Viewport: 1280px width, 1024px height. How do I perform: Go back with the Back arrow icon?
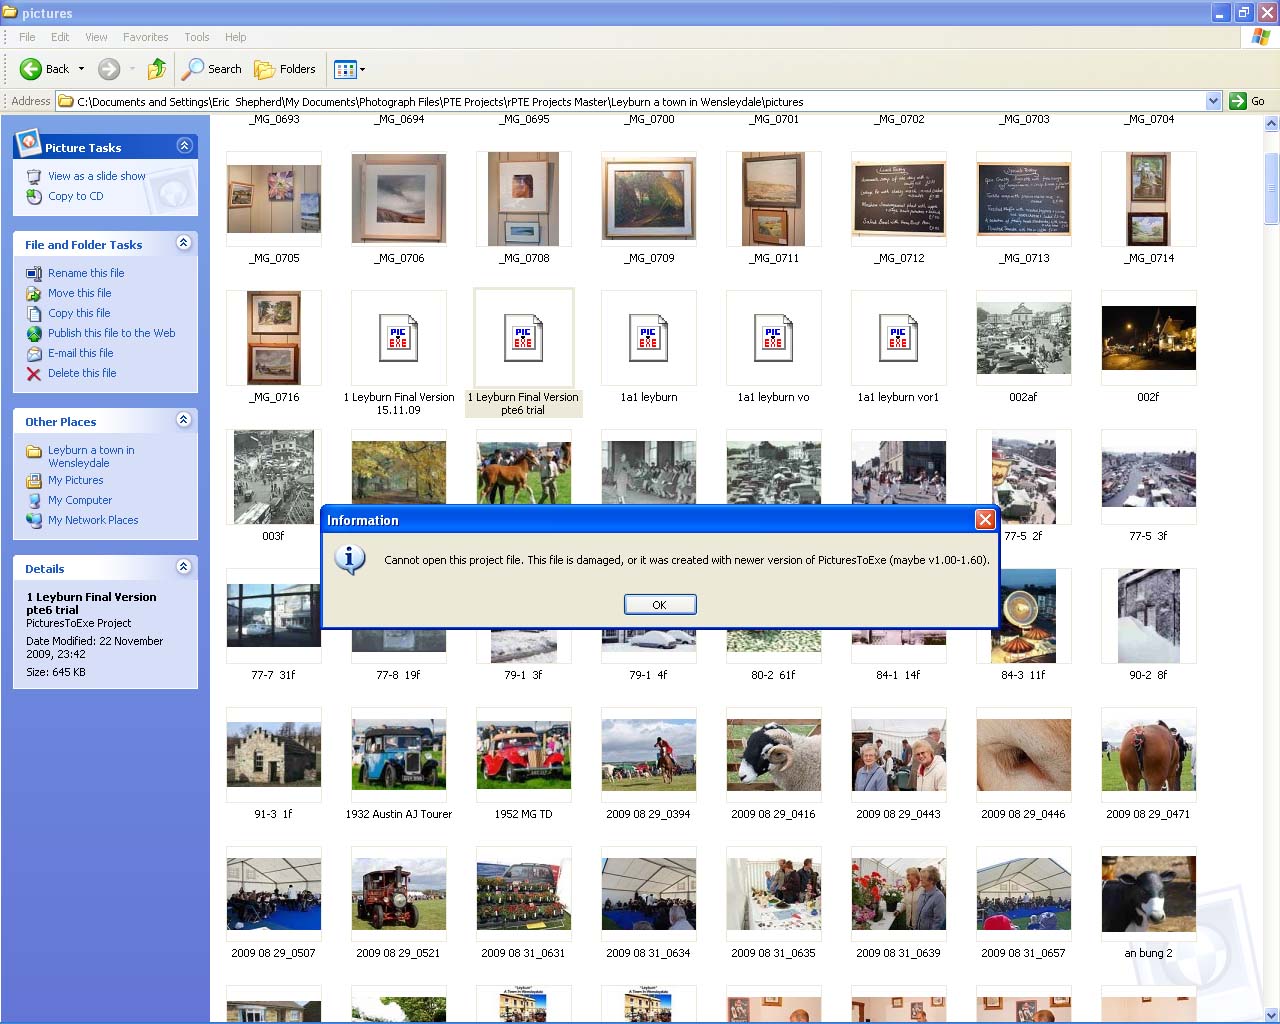[x=31, y=69]
